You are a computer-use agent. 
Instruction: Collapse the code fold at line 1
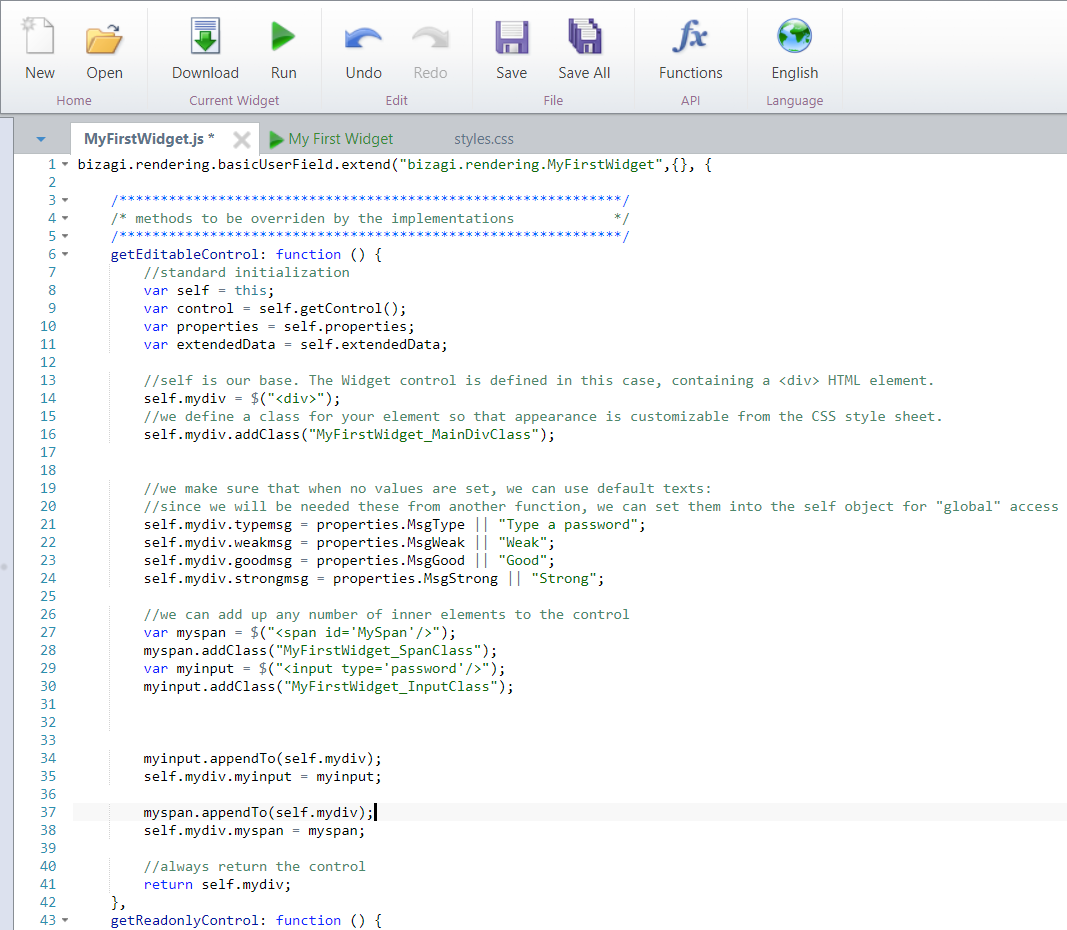pos(65,165)
